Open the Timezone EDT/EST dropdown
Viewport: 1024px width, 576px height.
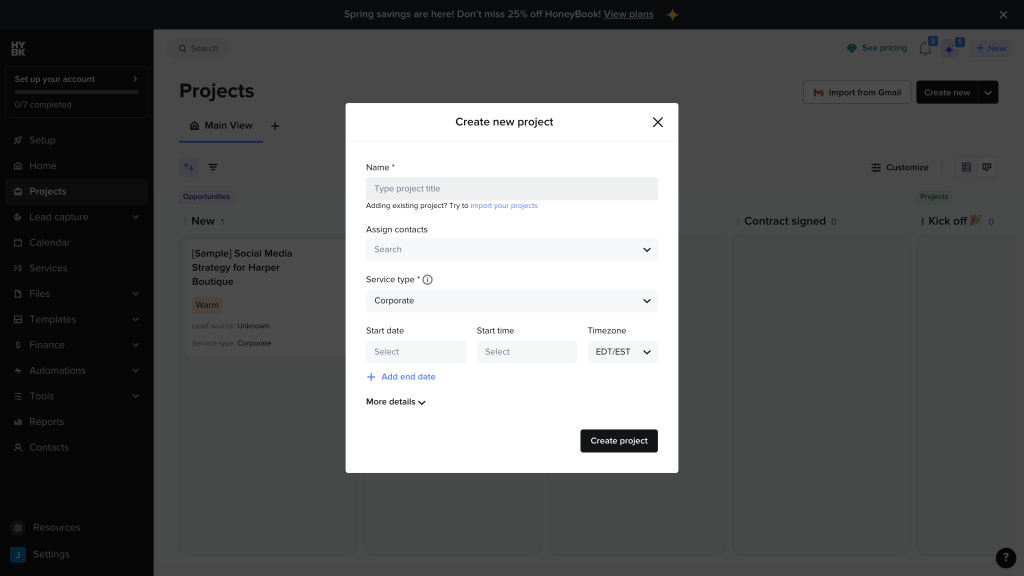pyautogui.click(x=622, y=352)
